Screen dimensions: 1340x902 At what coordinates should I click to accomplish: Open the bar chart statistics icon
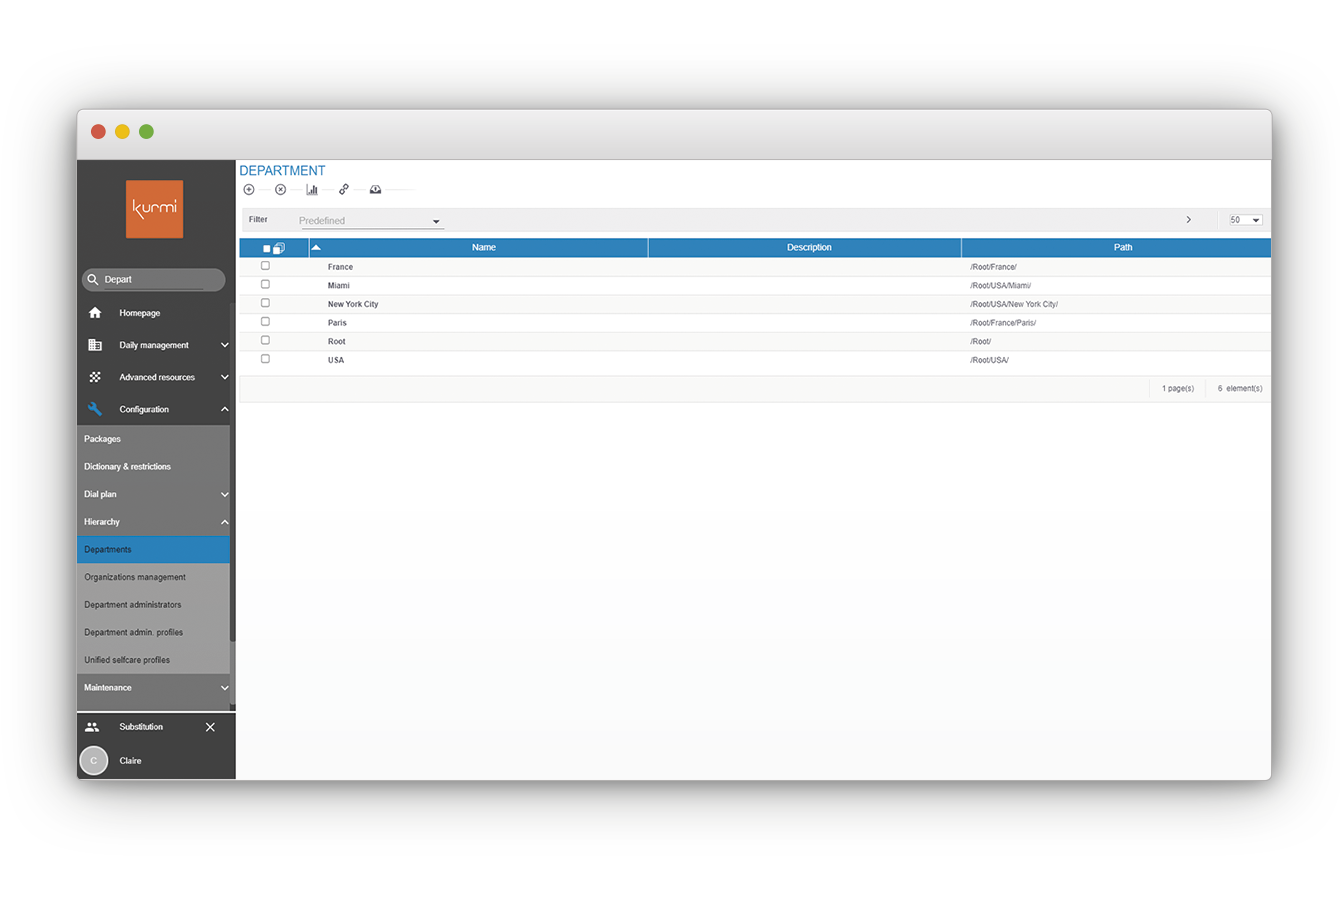pos(312,189)
